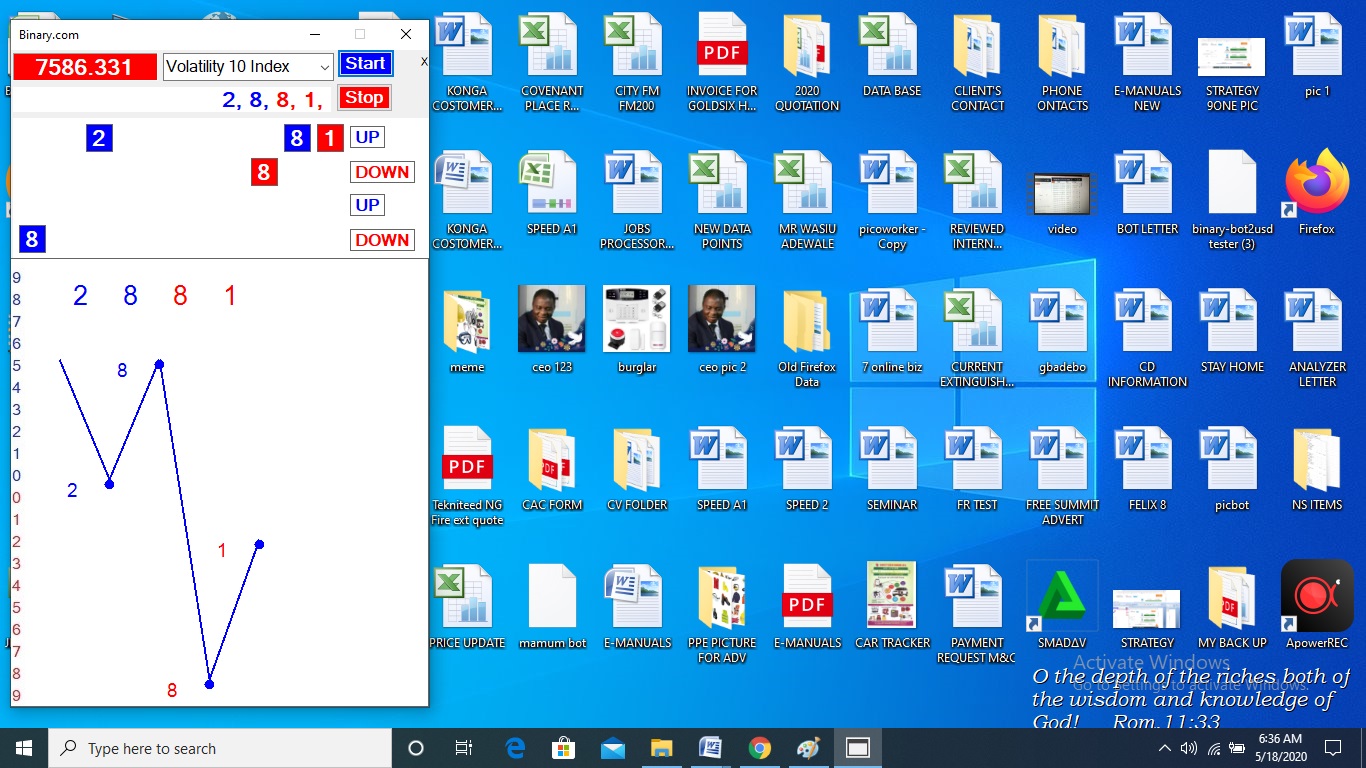
Task: Click the UP button beside the red 1 box
Action: 367,137
